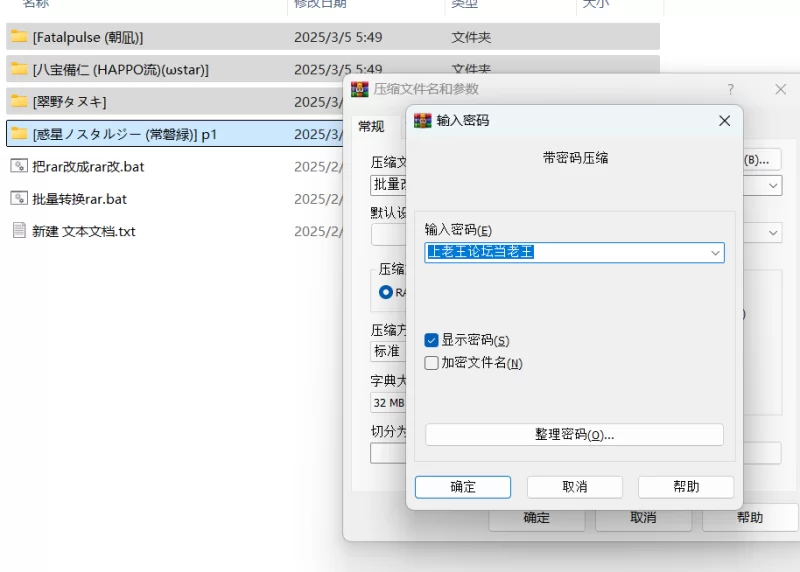The height and width of the screenshot is (572, 800).
Task: Click the 带密码压缩 heading text
Action: point(575,158)
